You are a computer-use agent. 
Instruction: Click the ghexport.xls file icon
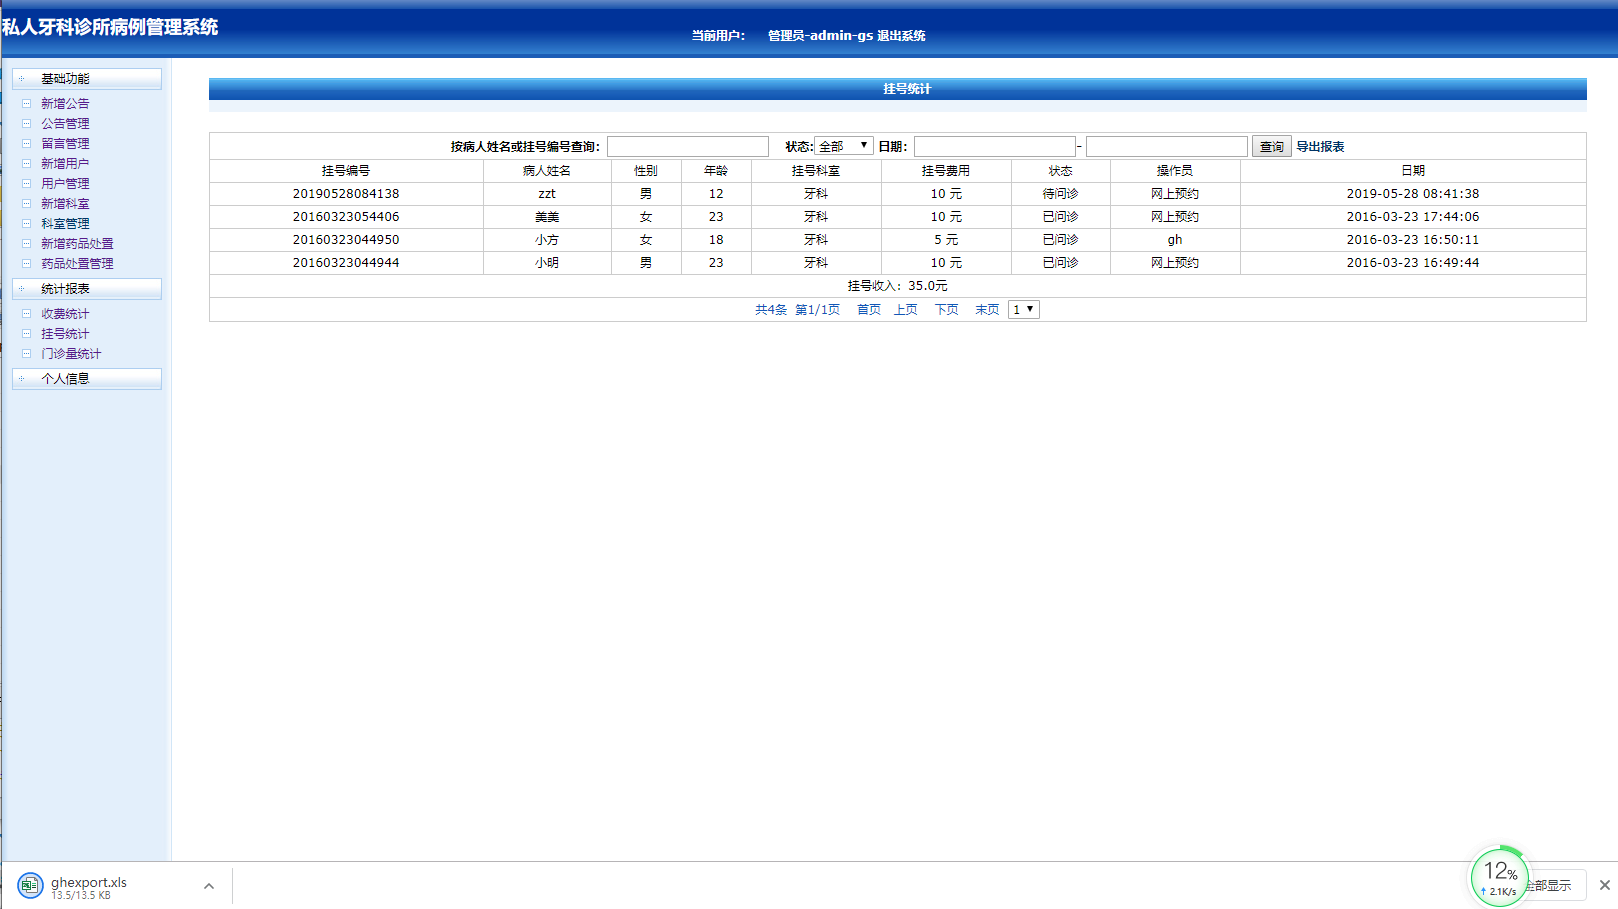pos(30,885)
